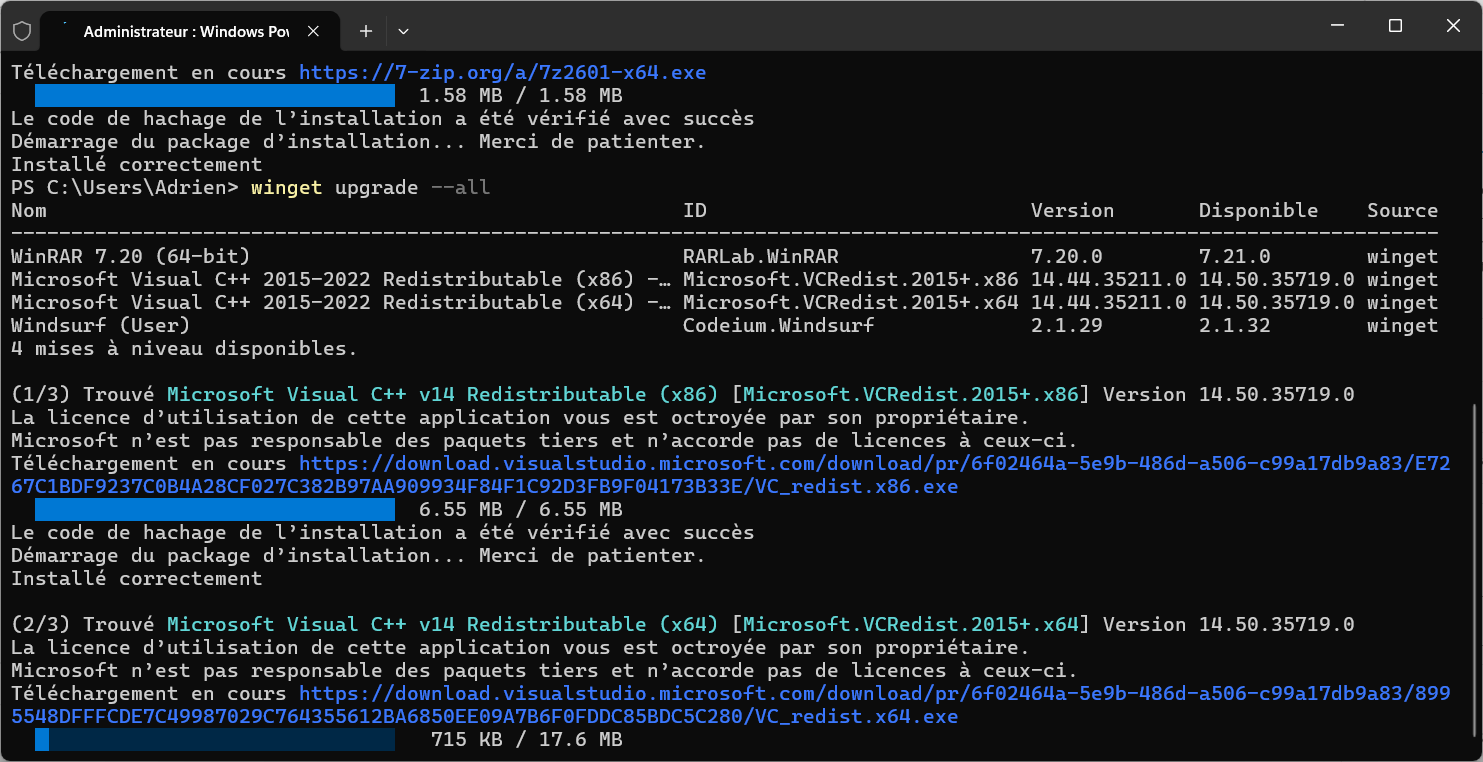Click the "Source" column header
This screenshot has height=762, width=1483.
click(1403, 211)
